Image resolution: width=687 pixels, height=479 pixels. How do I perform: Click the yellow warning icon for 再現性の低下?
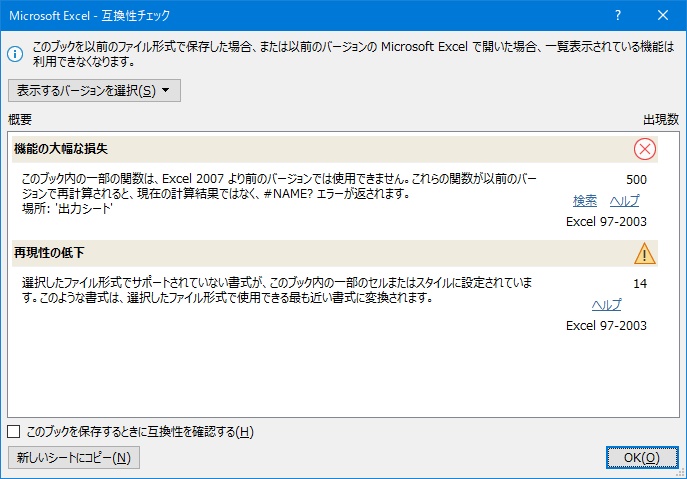point(645,254)
